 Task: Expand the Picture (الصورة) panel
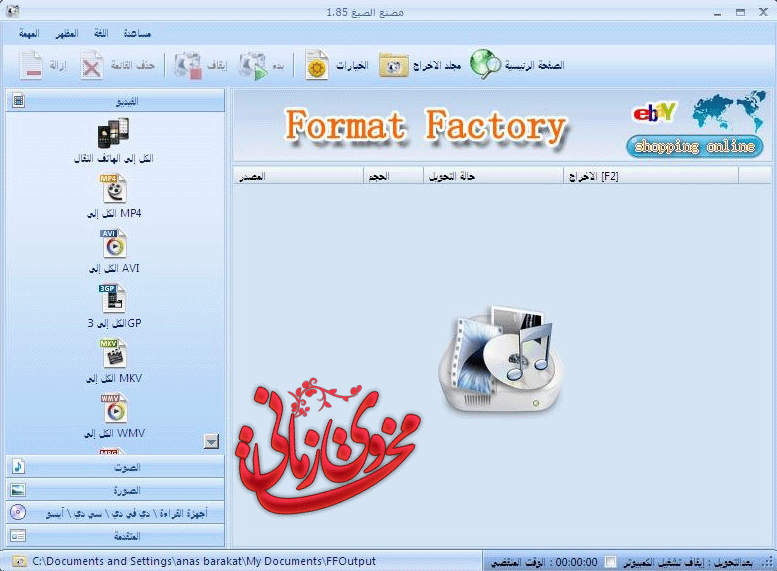[115, 490]
